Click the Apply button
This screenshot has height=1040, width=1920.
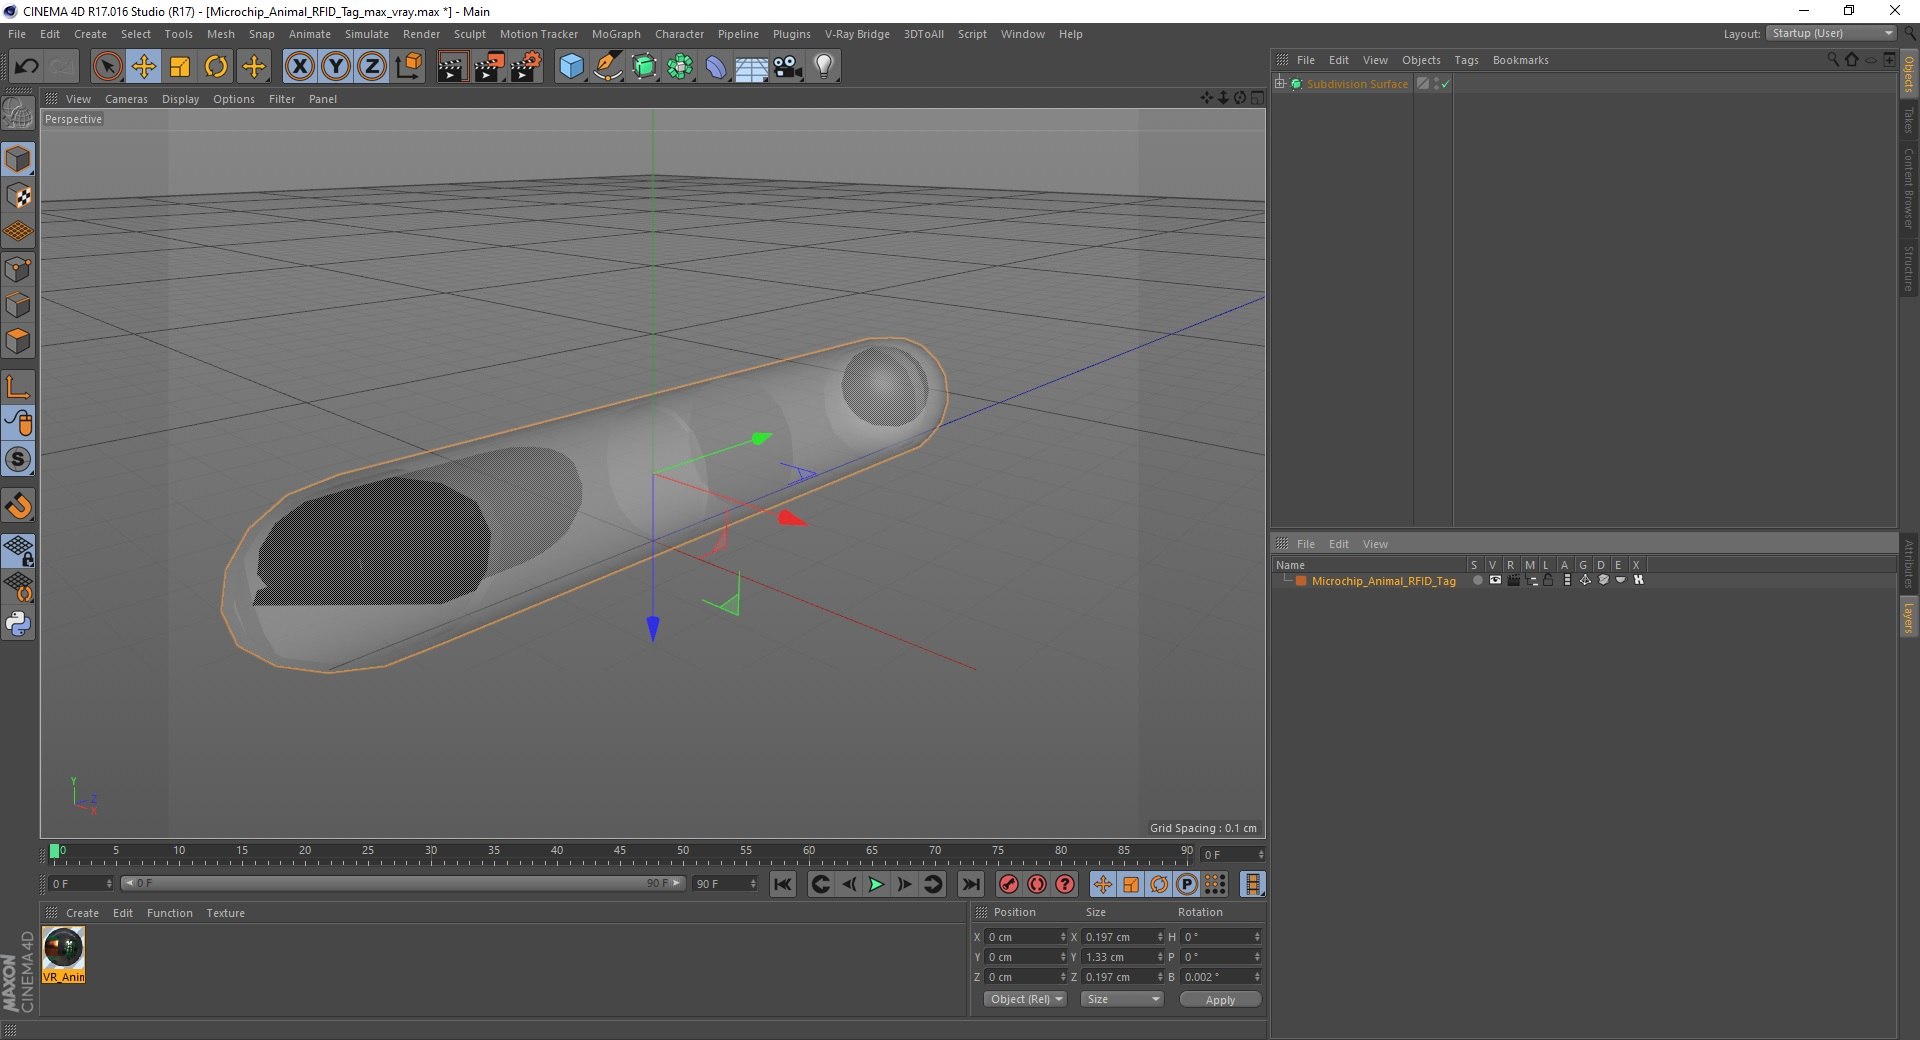(1219, 999)
